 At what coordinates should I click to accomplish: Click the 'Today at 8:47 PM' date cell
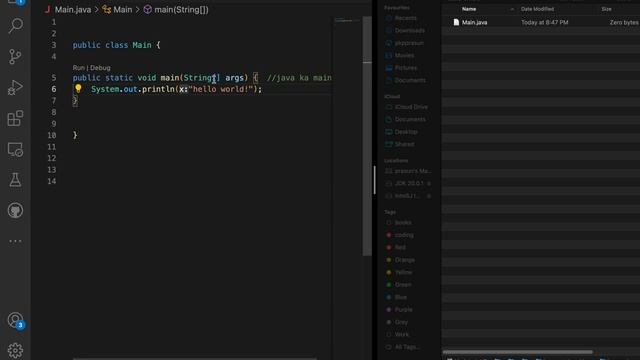pos(544,22)
